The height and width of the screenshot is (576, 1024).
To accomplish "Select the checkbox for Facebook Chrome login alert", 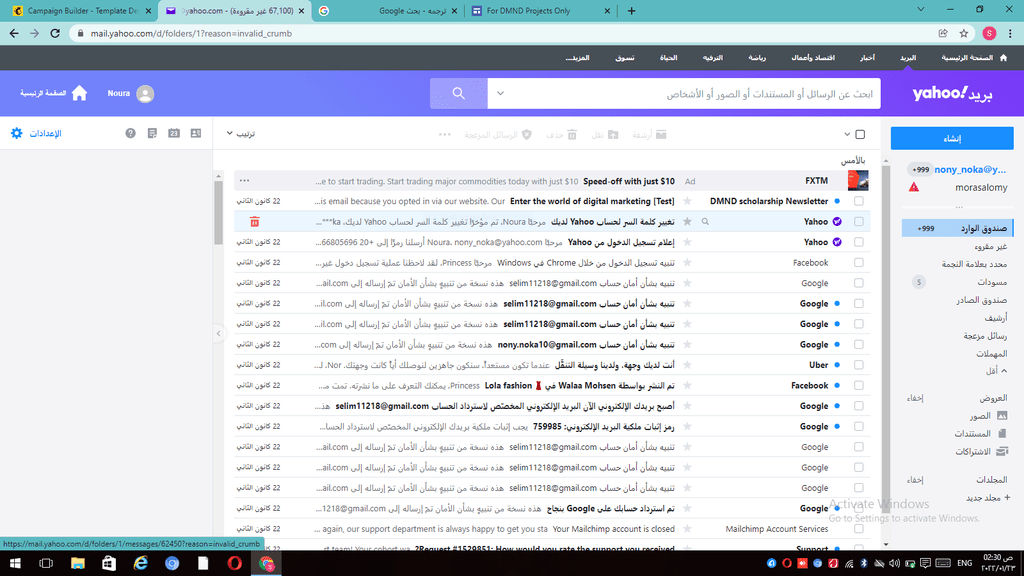I will [x=859, y=263].
